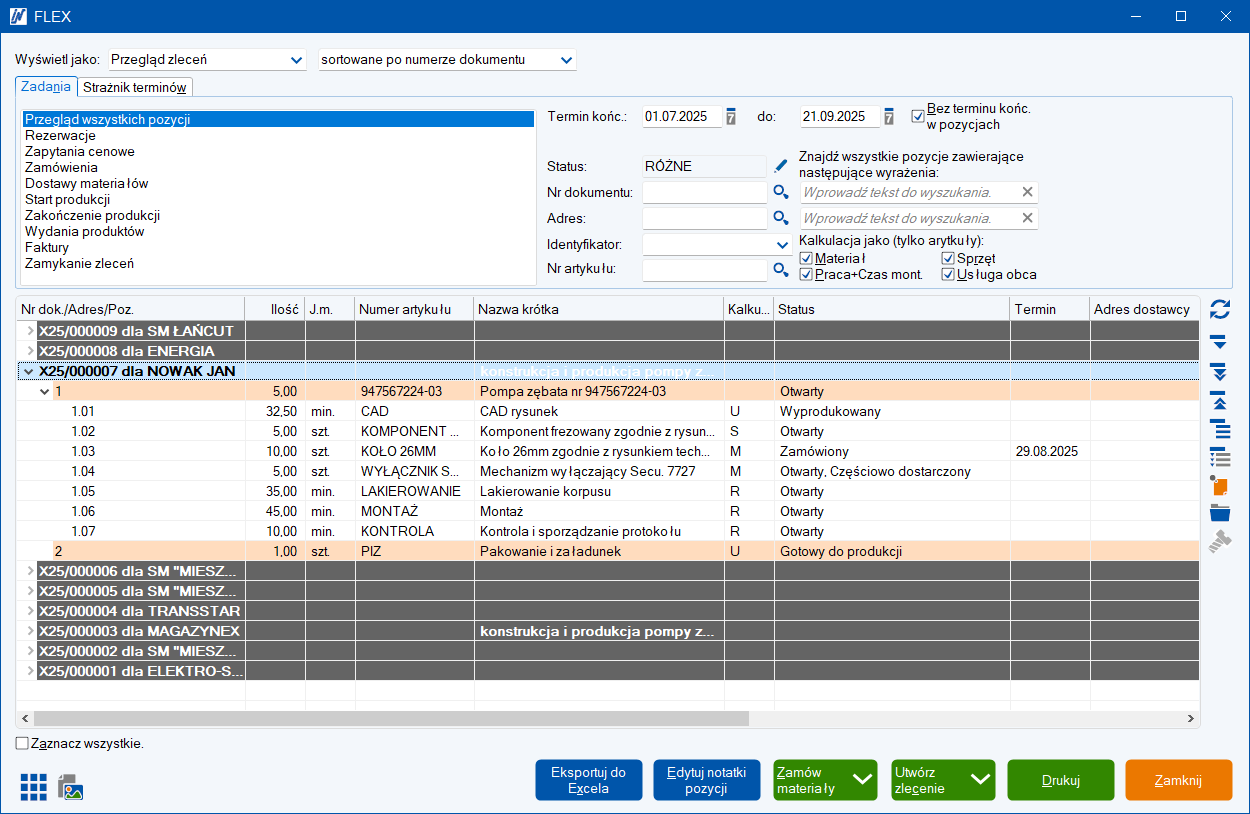This screenshot has width=1250, height=814.
Task: Click the document image icon at bottom left
Action: click(x=71, y=787)
